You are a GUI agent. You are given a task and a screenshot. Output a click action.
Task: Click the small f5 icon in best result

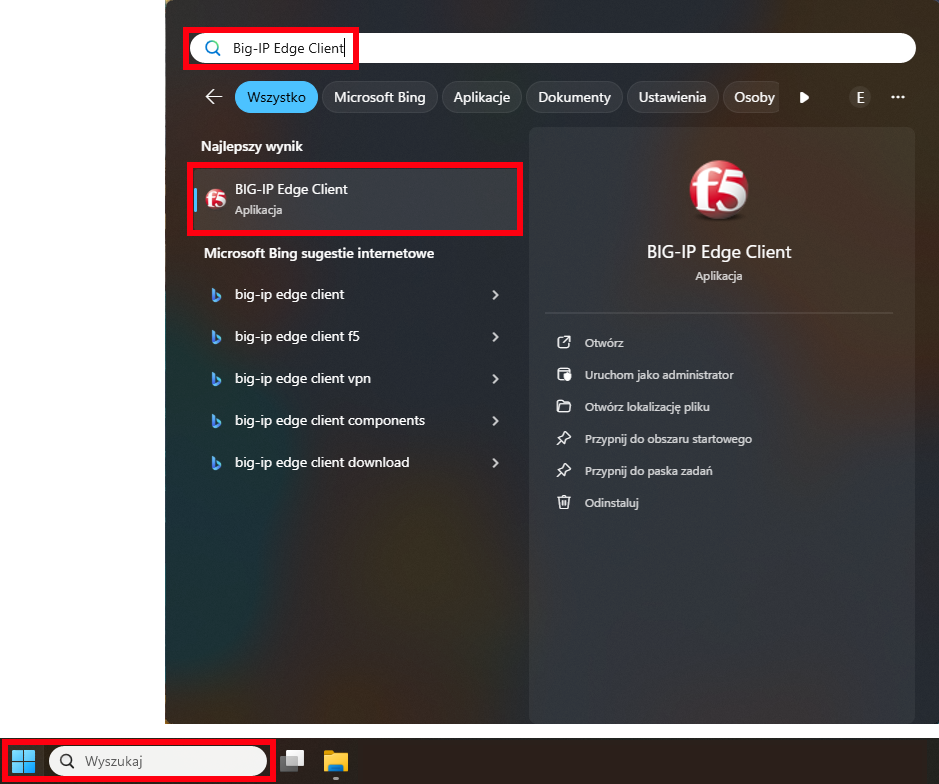click(x=216, y=198)
